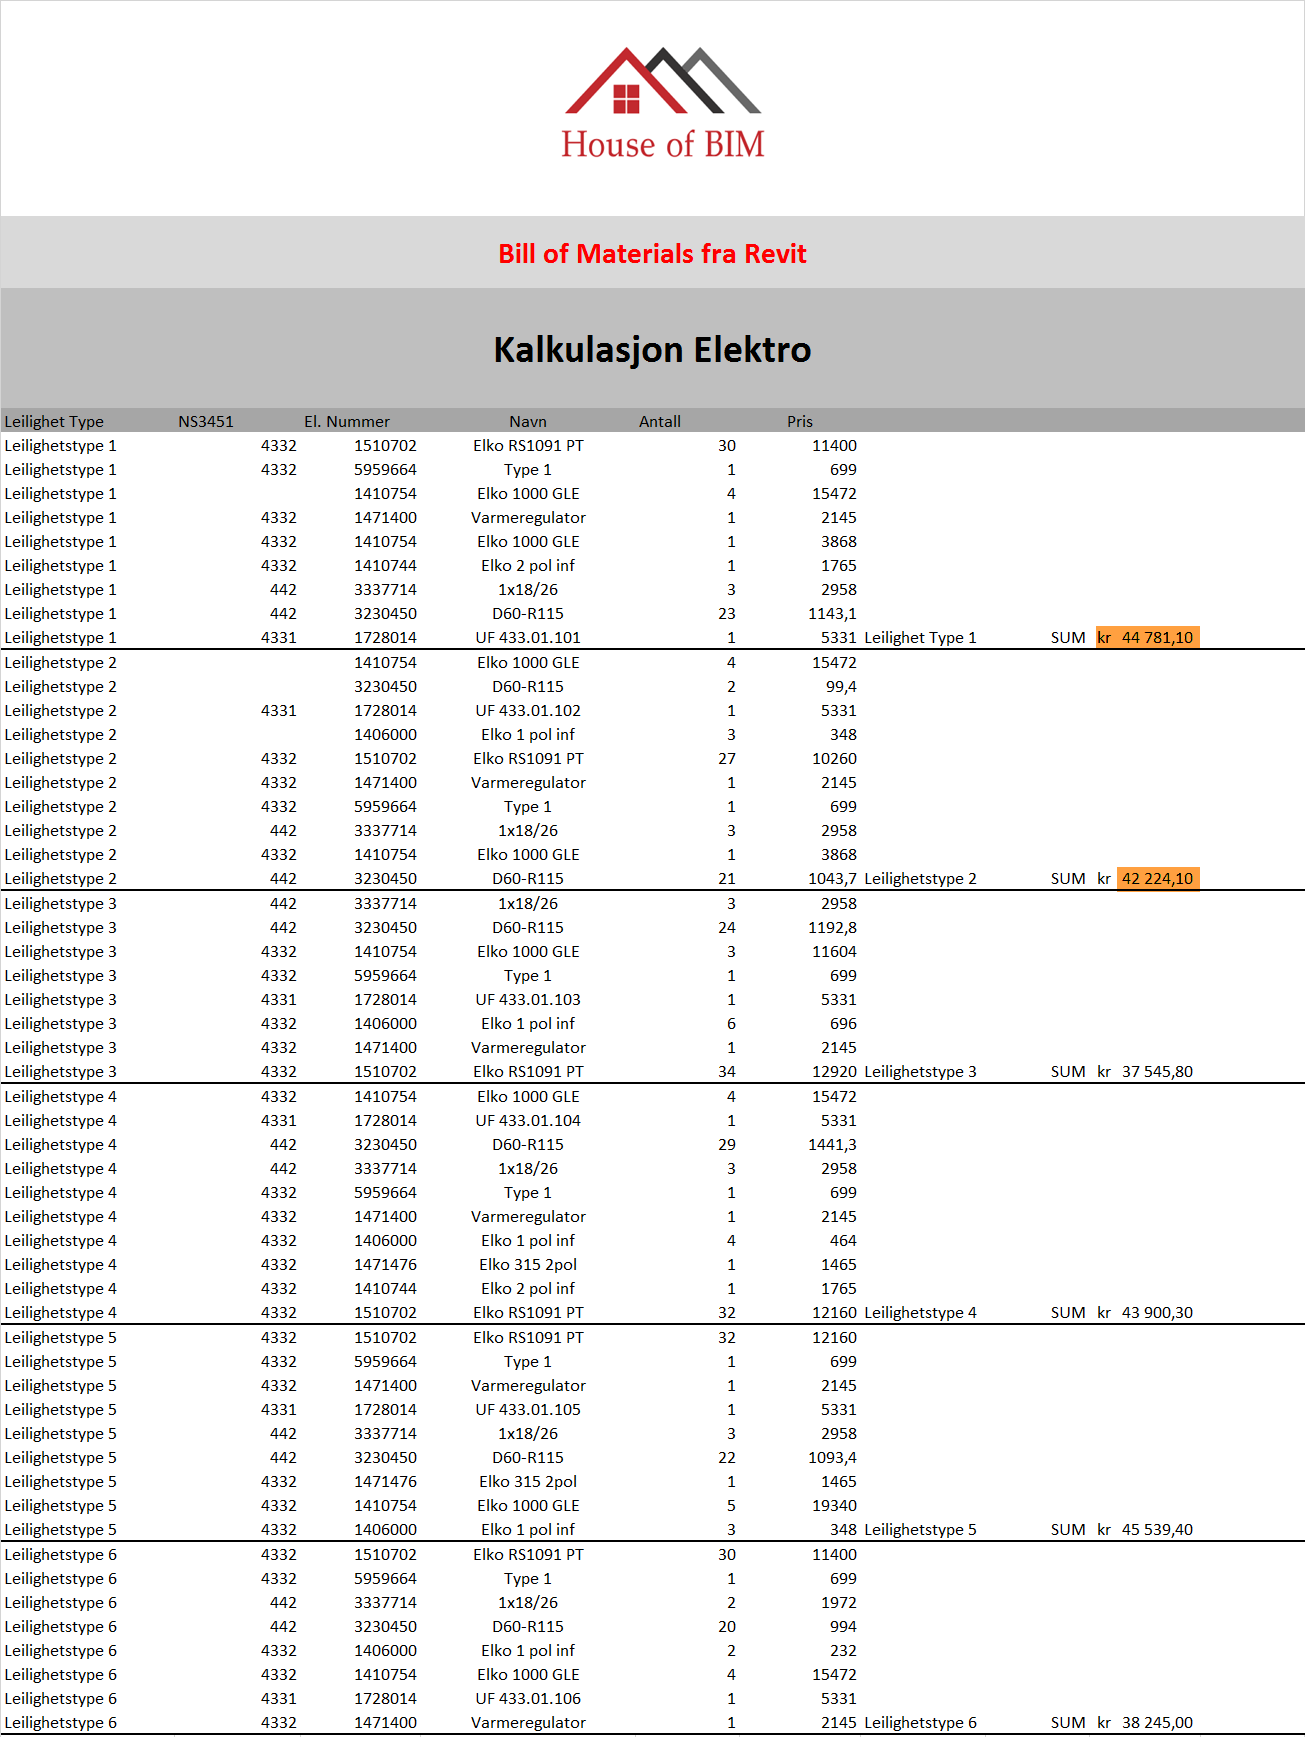Click the 'Leilighet Type' column header
The height and width of the screenshot is (1737, 1305).
tap(54, 421)
